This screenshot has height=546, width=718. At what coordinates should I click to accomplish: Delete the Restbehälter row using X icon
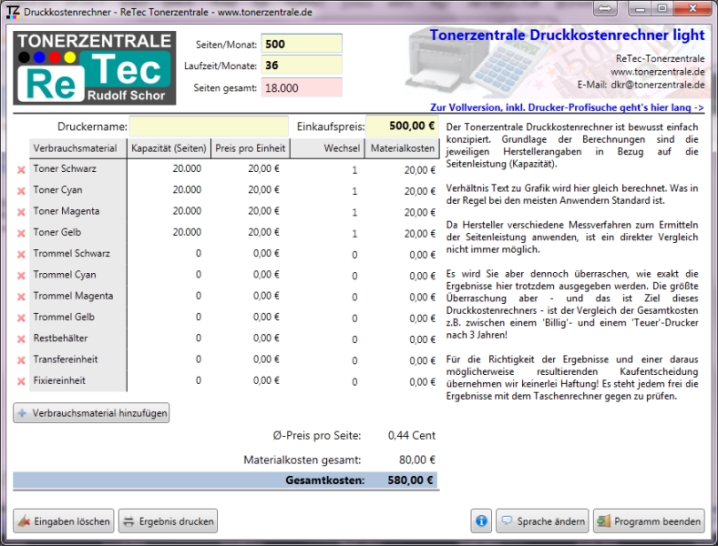coord(21,339)
